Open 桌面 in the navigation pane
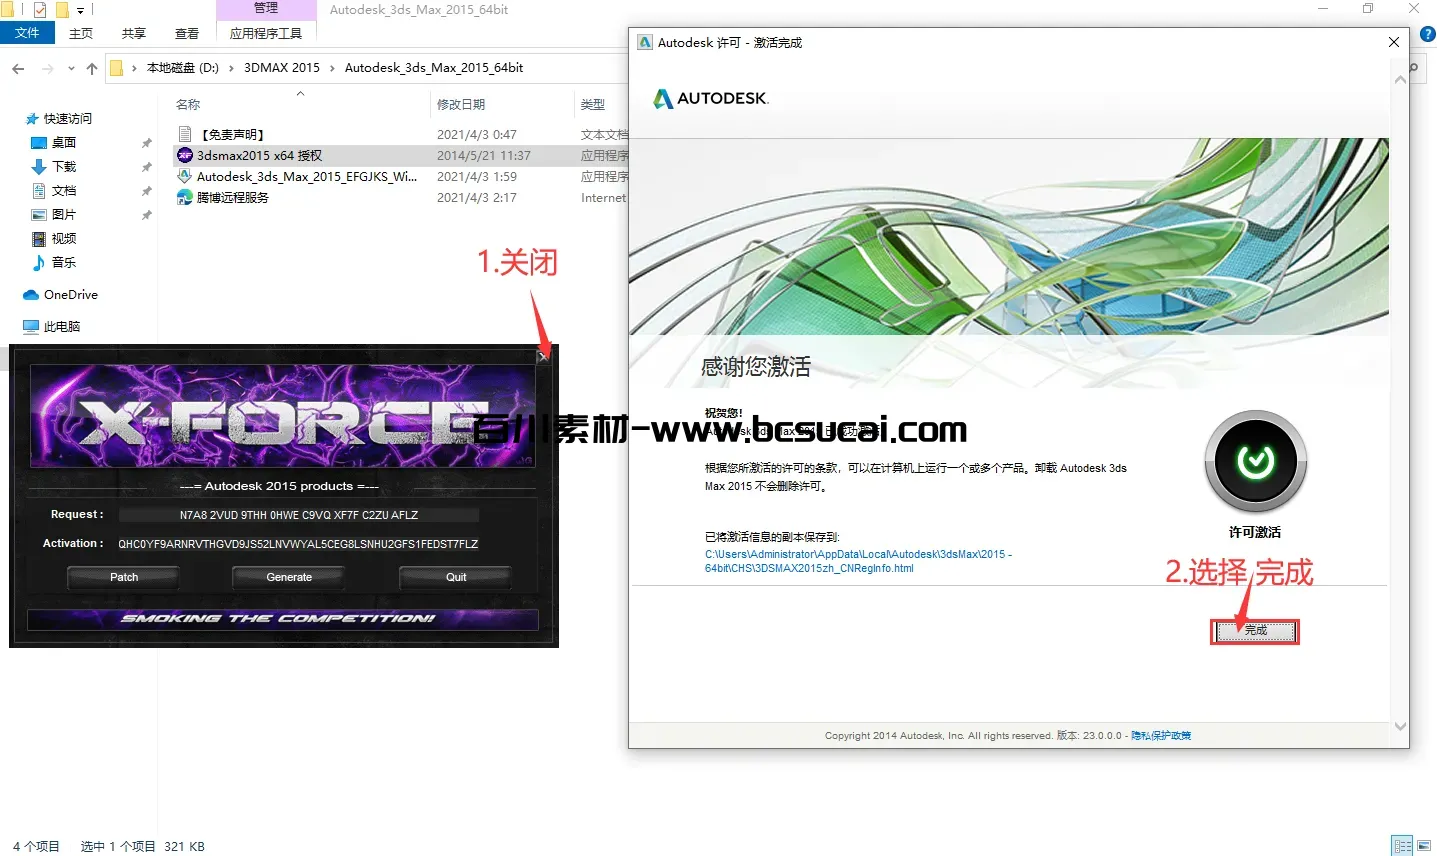The height and width of the screenshot is (856, 1437). click(64, 142)
